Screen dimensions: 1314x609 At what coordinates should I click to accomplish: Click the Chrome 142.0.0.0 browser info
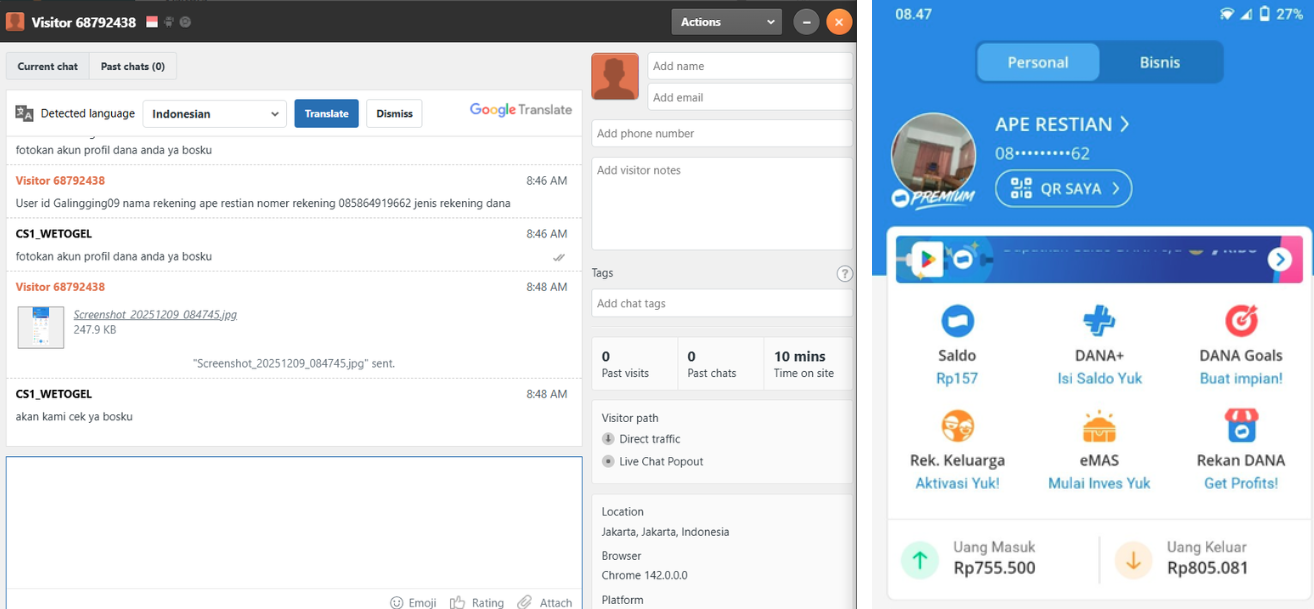[644, 576]
